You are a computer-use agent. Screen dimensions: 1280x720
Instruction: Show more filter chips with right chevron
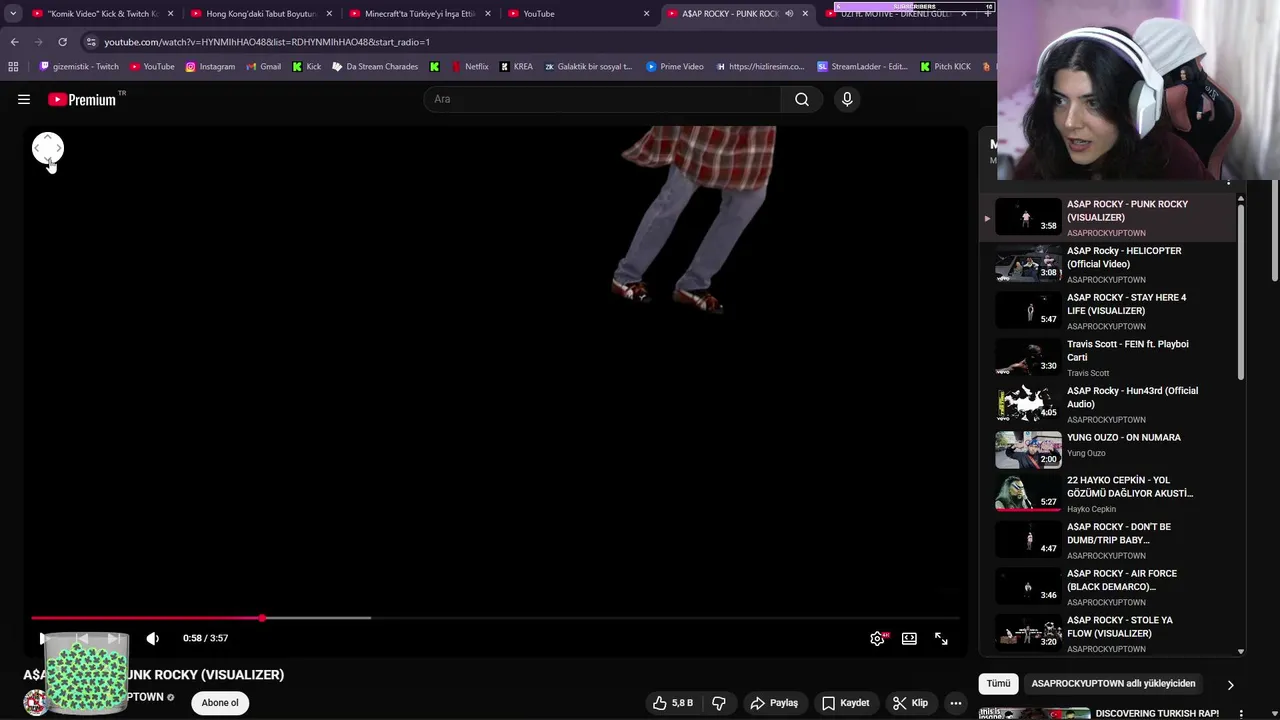[x=1230, y=684]
